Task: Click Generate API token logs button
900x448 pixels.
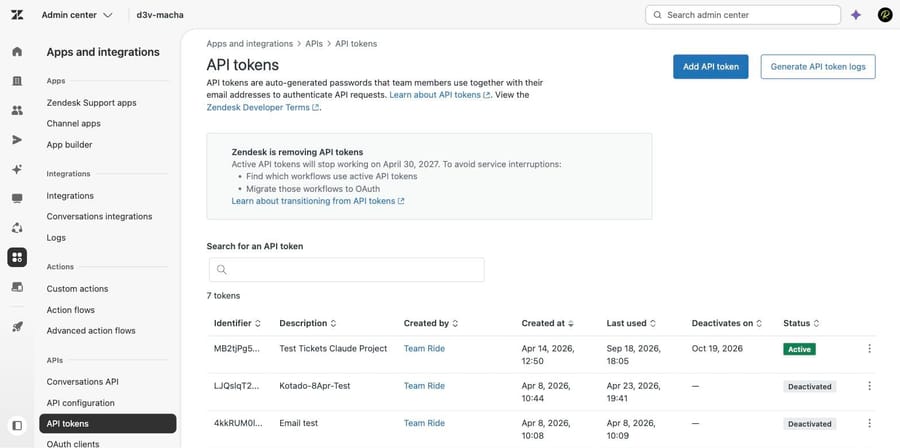Action: 818,67
